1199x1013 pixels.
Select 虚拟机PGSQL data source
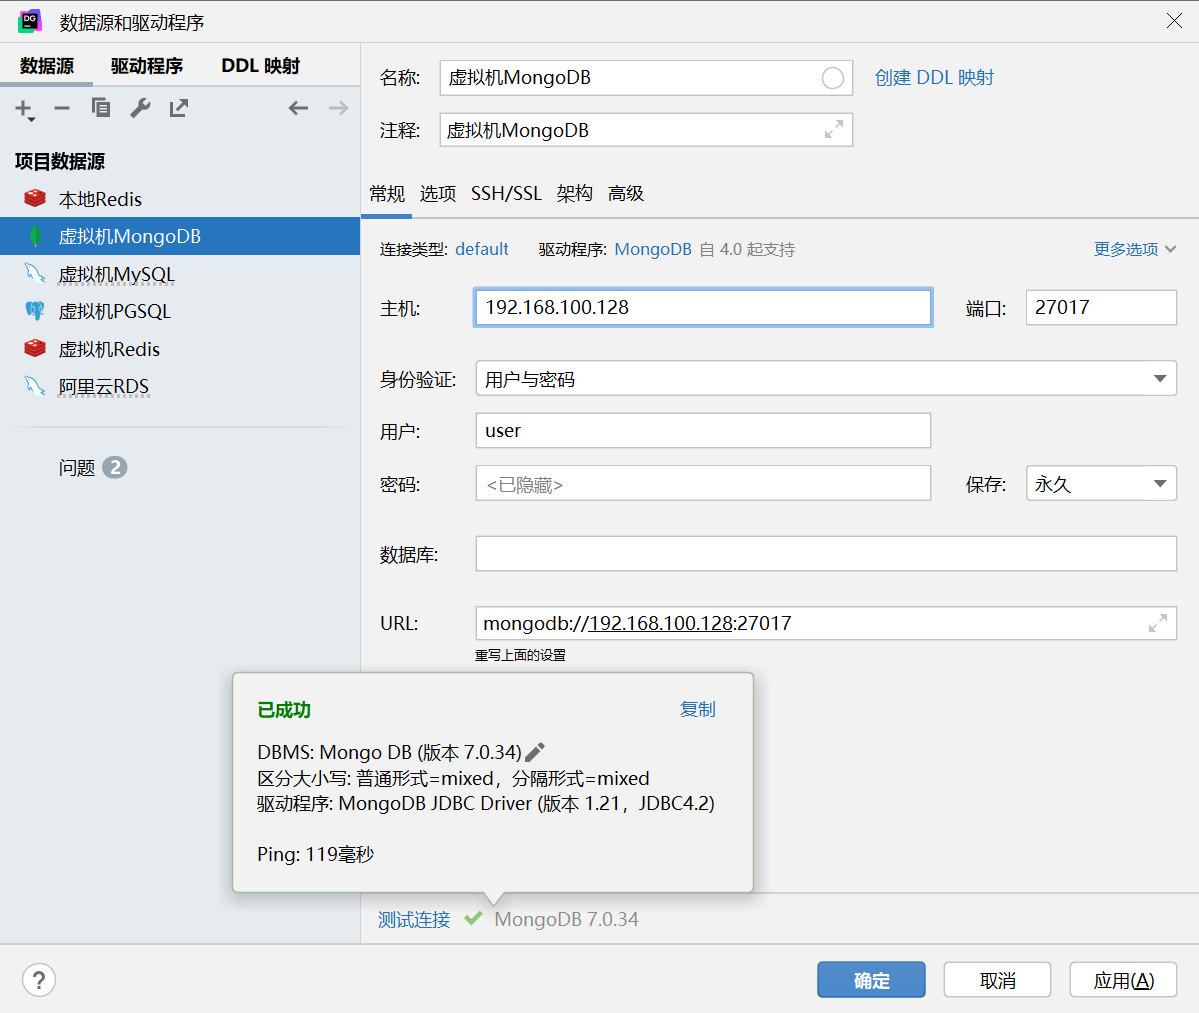(x=180, y=311)
